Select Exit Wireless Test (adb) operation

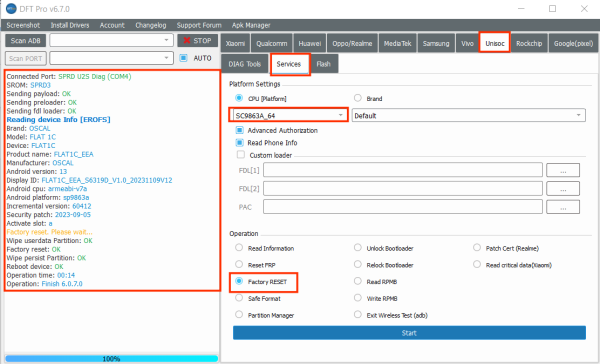[x=358, y=315]
